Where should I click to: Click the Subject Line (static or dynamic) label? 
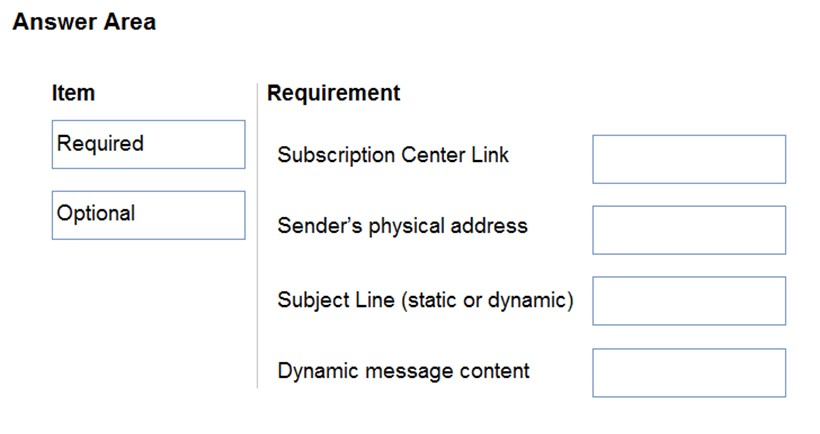[426, 300]
